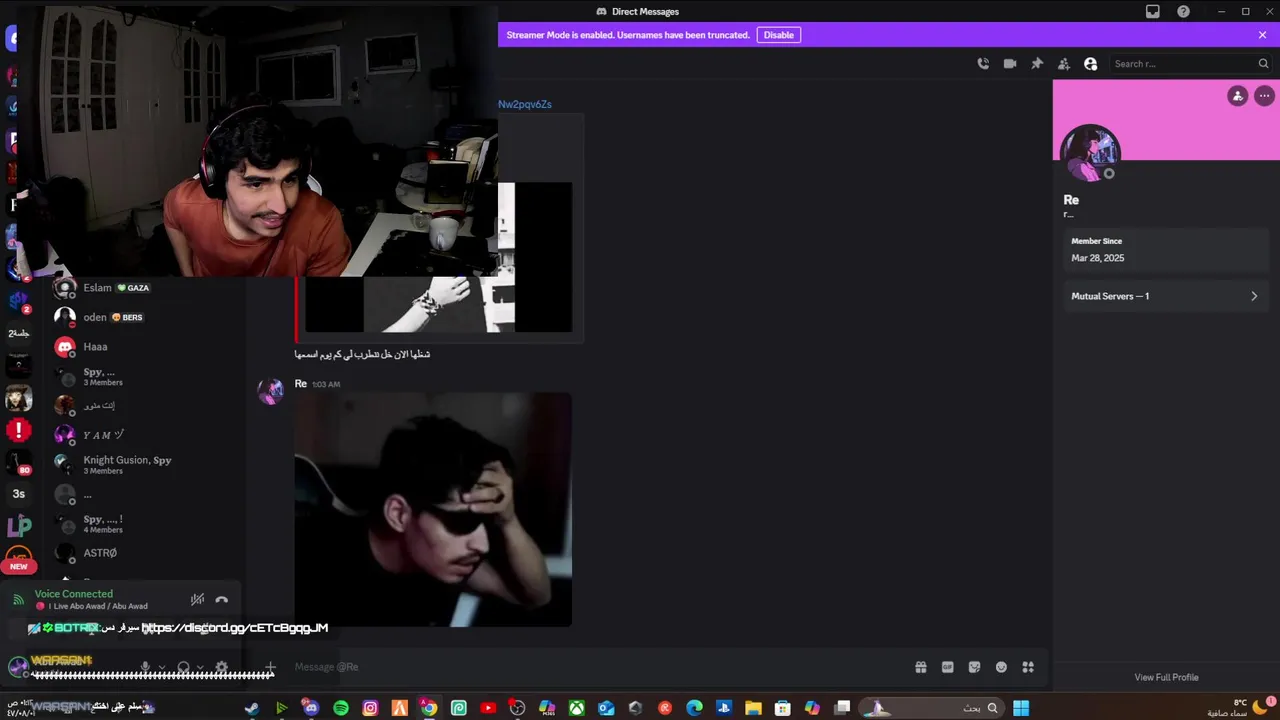Click Re's avatar beside the message
This screenshot has width=1280, height=720.
pos(271,391)
